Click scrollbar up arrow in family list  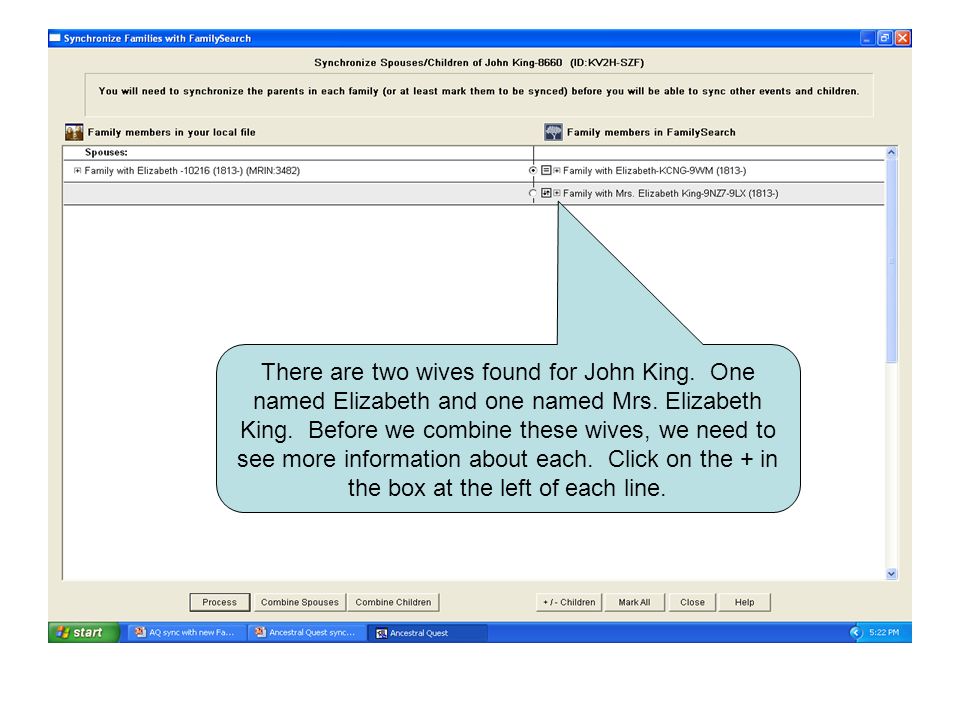[x=891, y=152]
